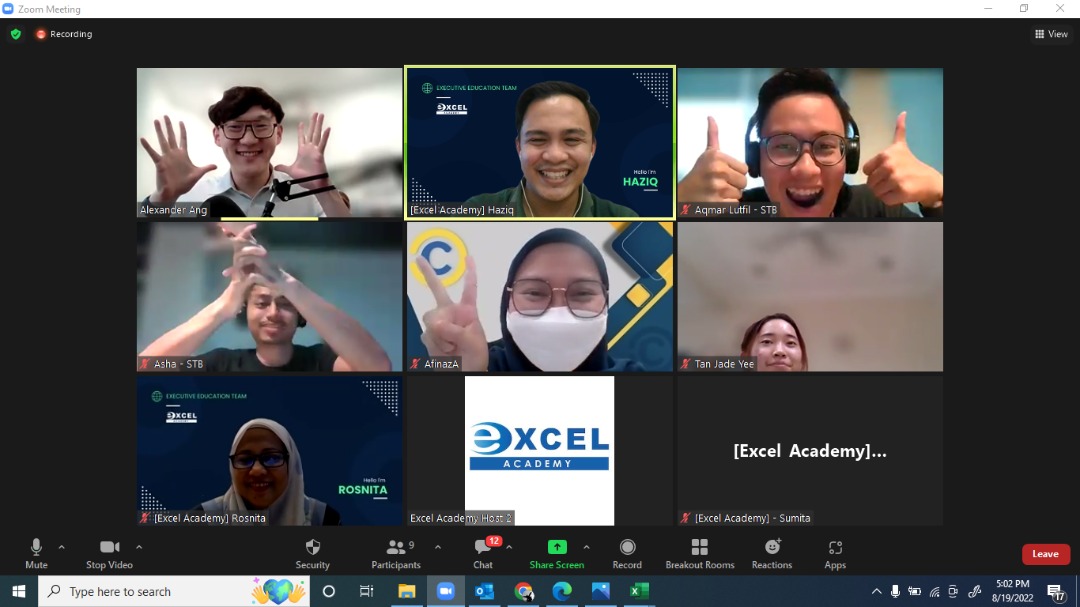This screenshot has width=1080, height=607.
Task: Open the Security shield options
Action: 312,552
